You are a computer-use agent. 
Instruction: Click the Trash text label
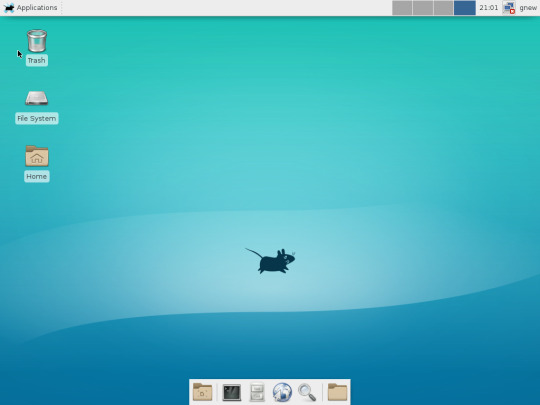pos(37,61)
